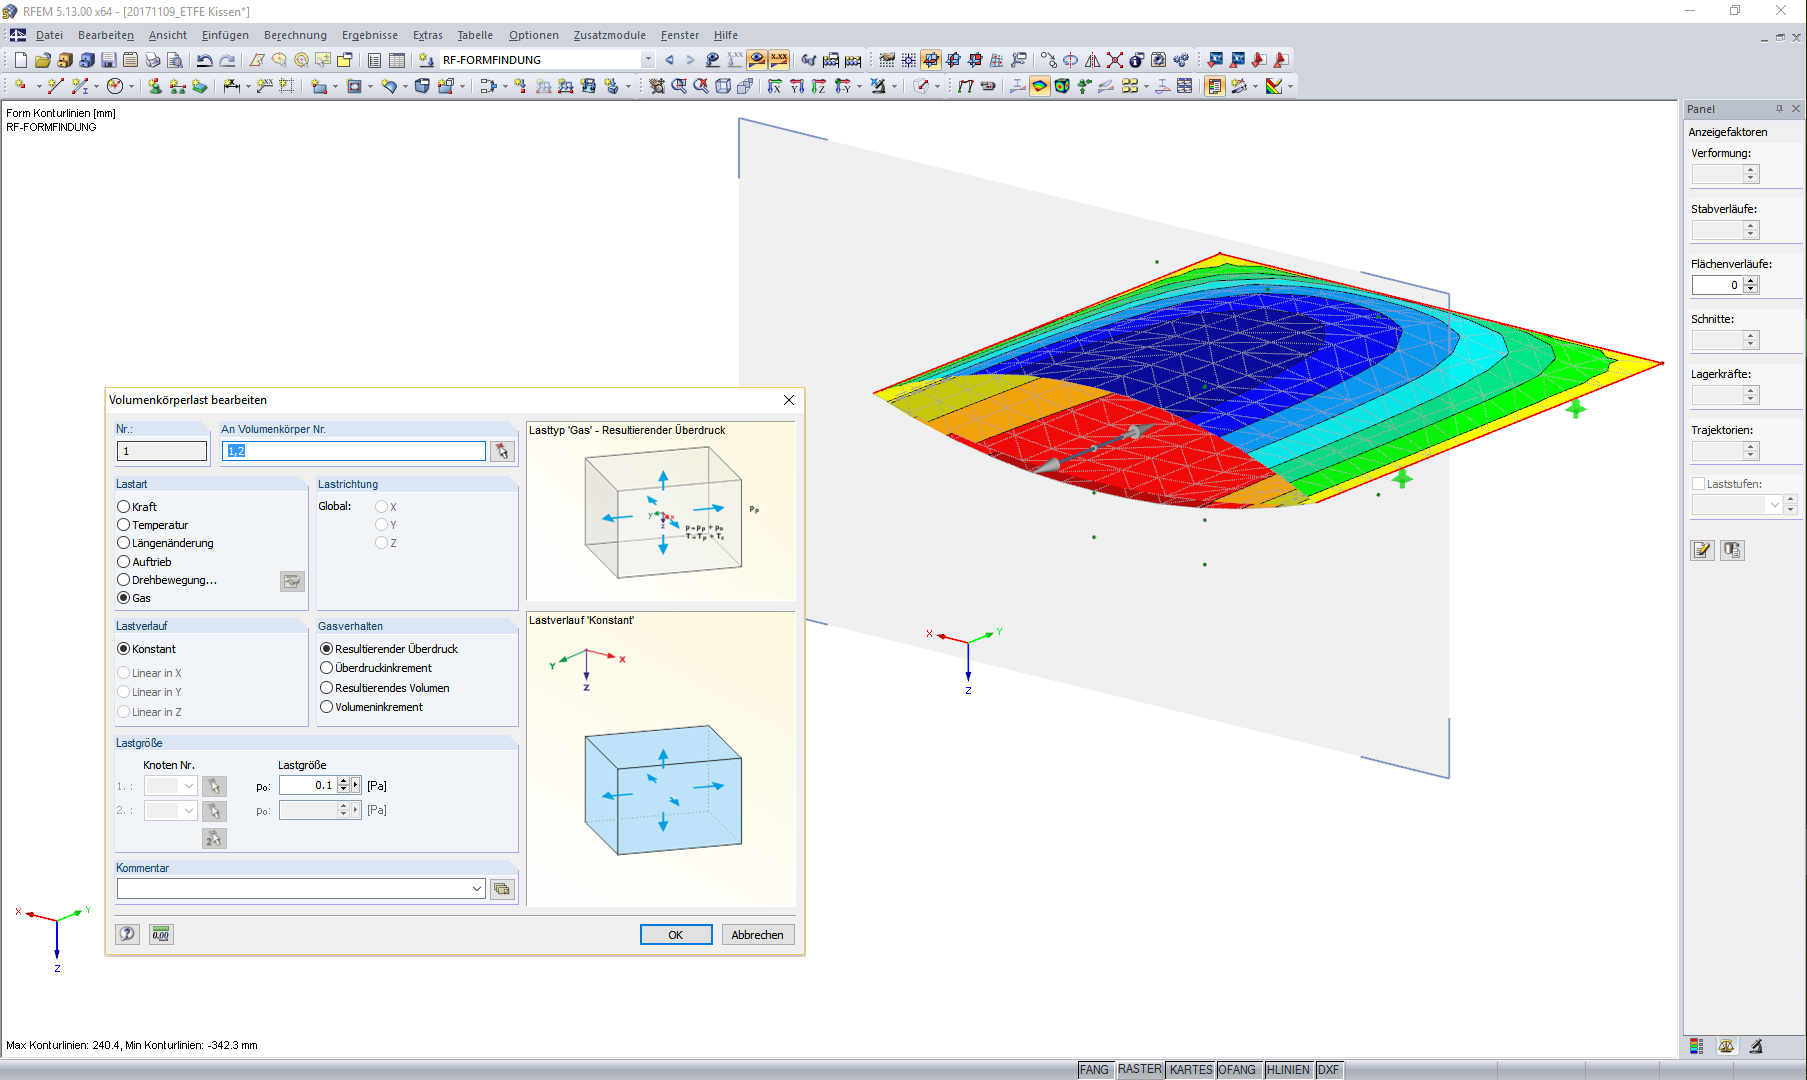Viewport: 1807px width, 1080px height.
Task: Select Konstant load distribution
Action: pyautogui.click(x=146, y=649)
